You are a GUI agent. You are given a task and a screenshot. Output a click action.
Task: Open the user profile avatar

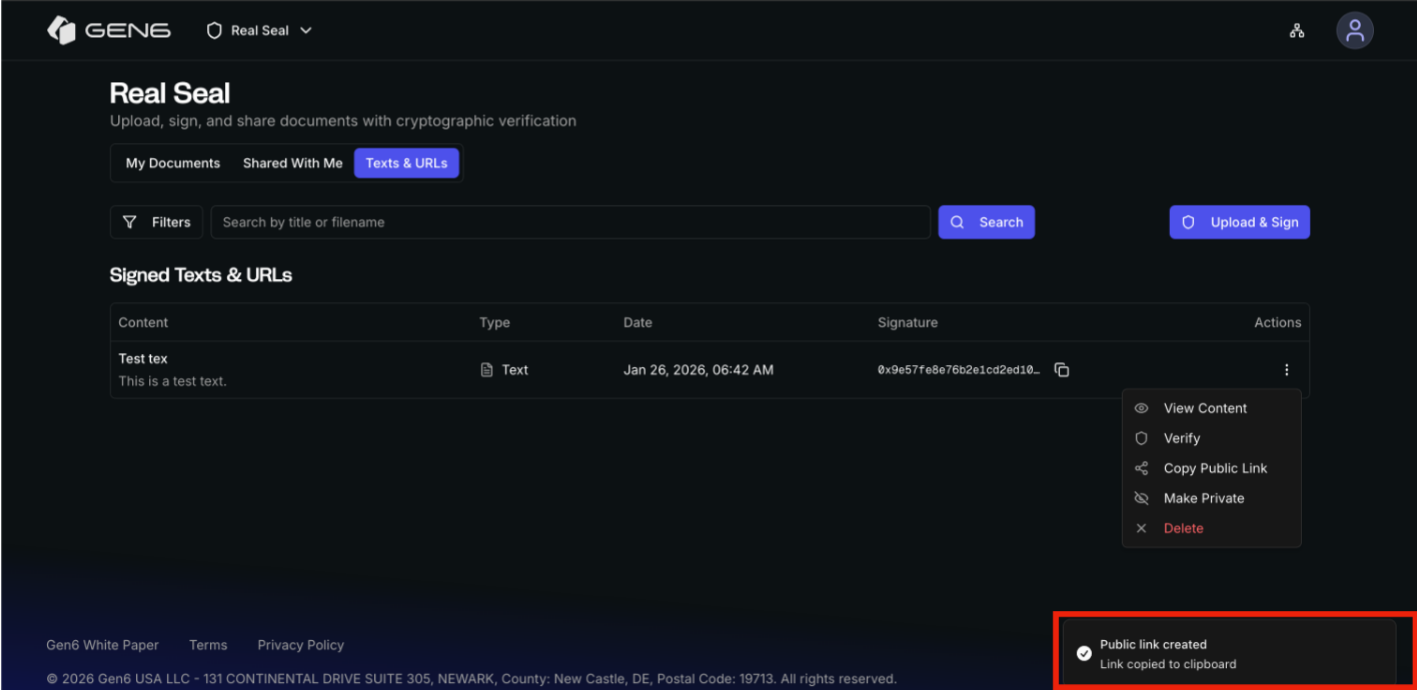click(1354, 31)
